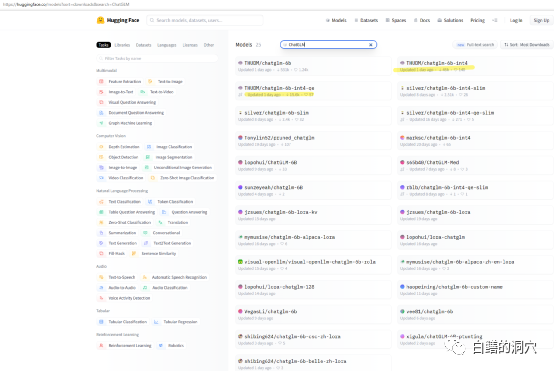Switch to the Languages filter tab

[167, 45]
